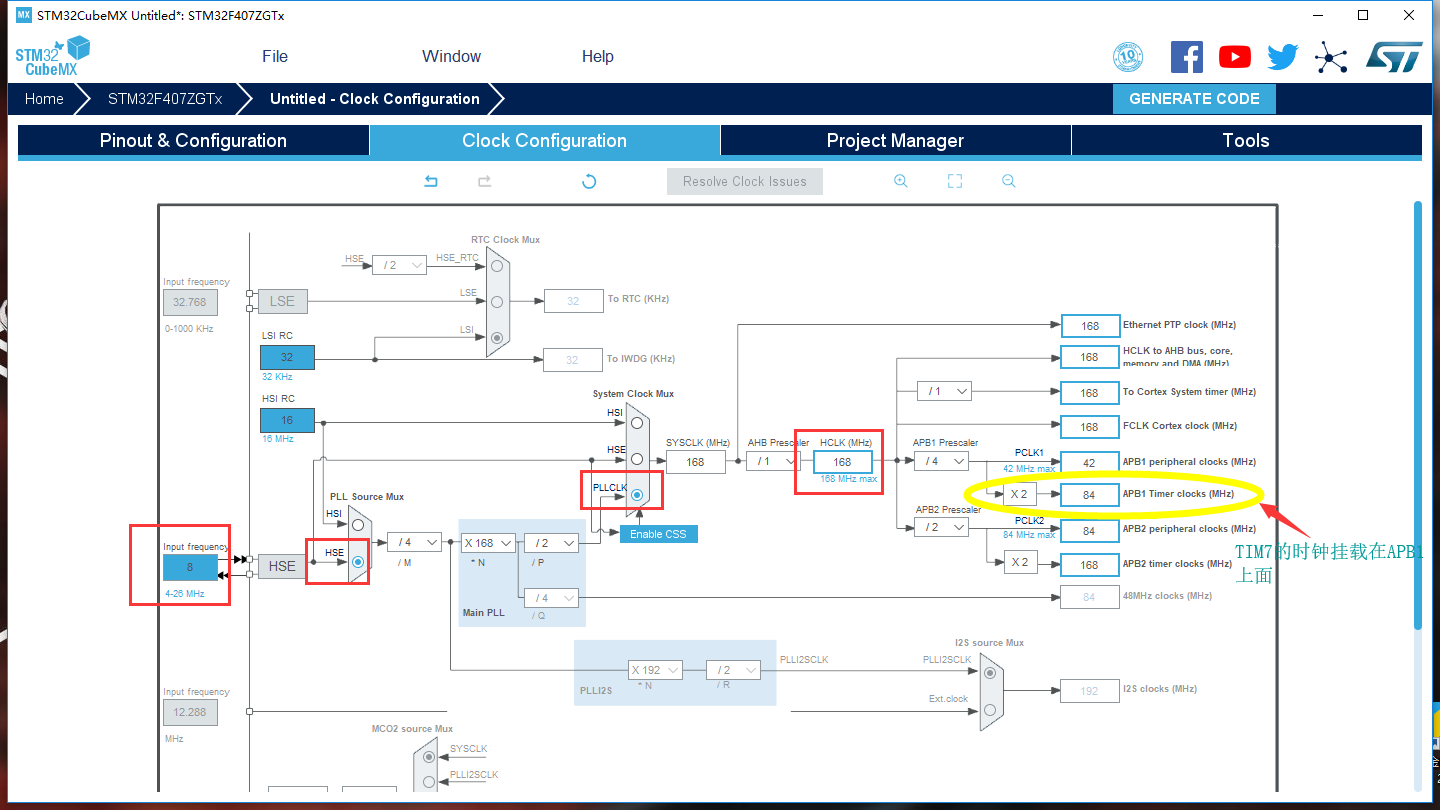The width and height of the screenshot is (1440, 810).
Task: Open the Window menu
Action: pos(451,56)
